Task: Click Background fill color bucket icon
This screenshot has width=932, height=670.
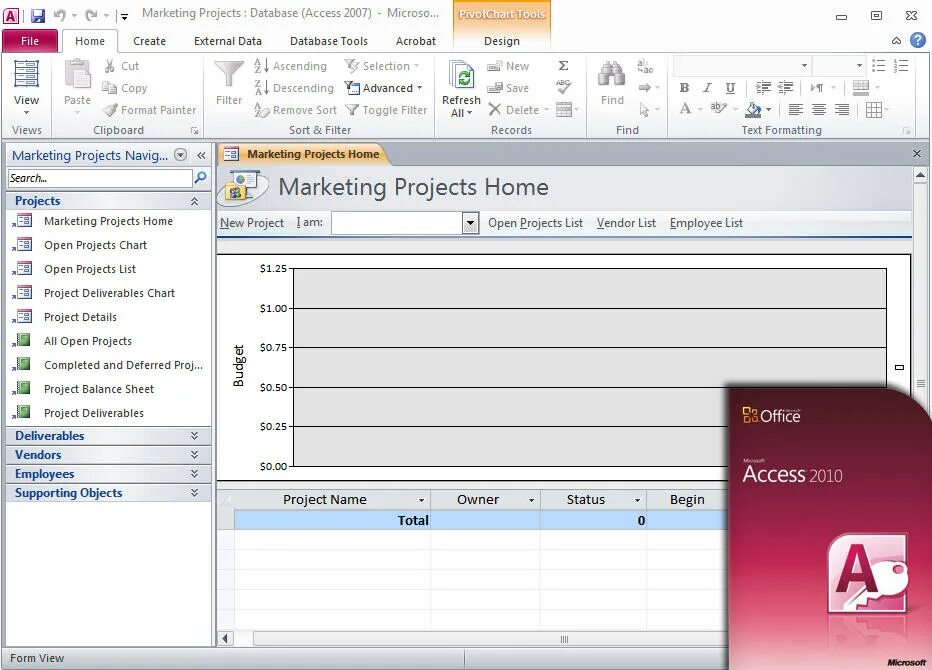Action: [753, 109]
